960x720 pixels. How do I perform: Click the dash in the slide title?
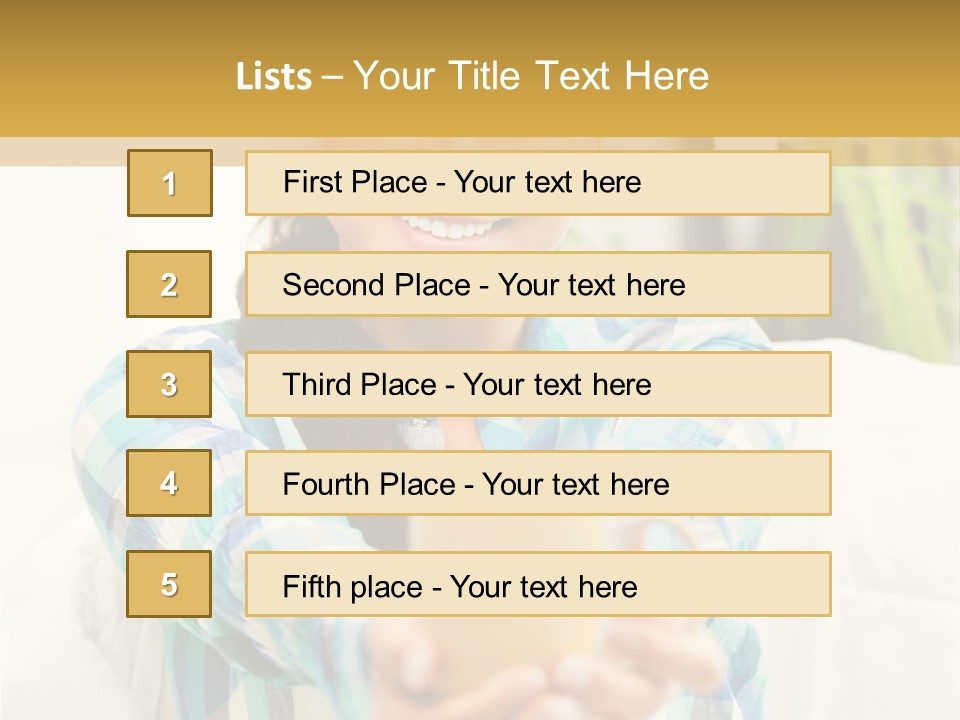click(x=332, y=77)
